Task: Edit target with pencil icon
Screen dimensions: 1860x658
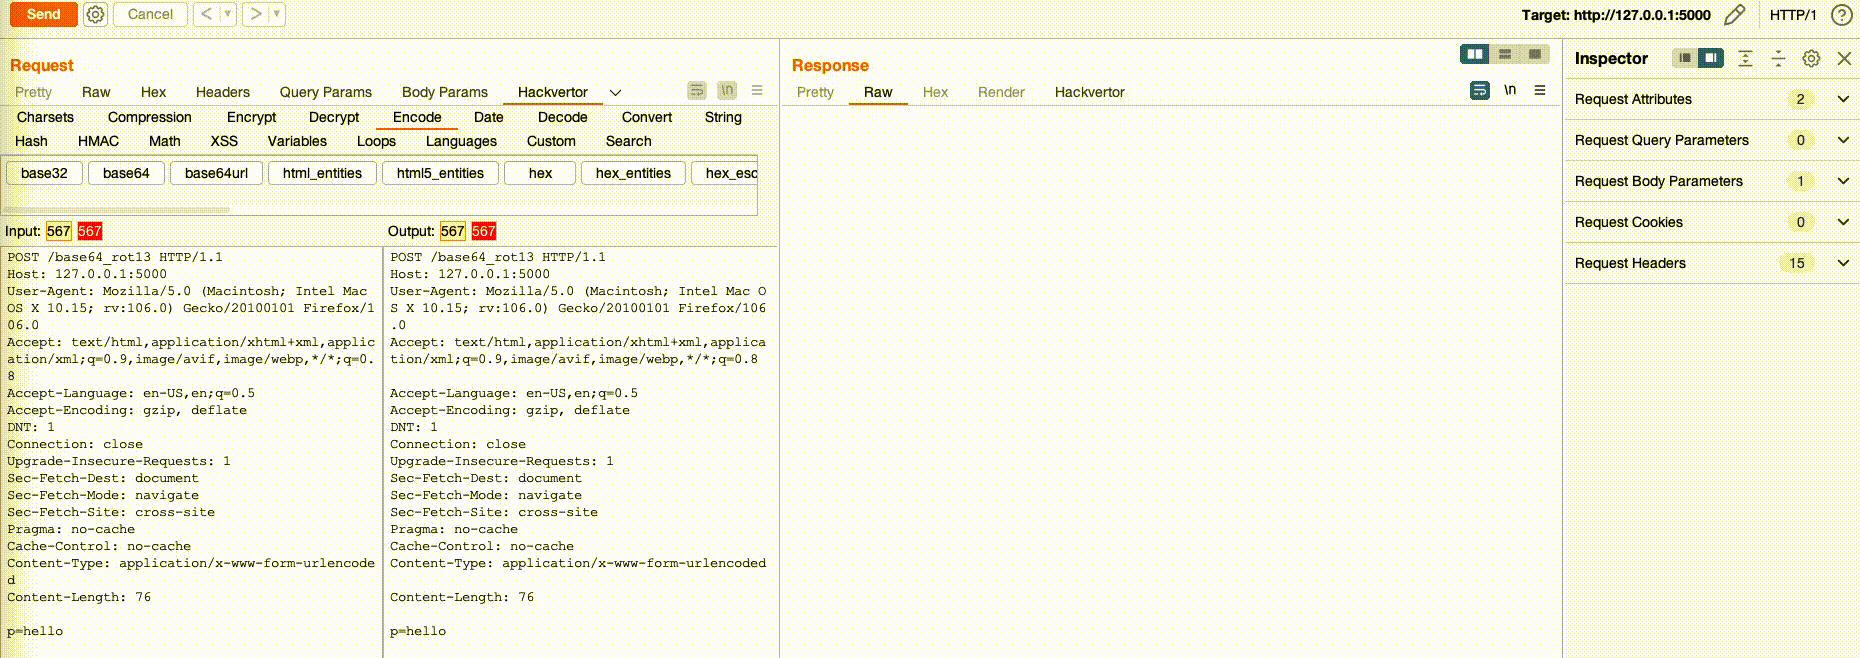Action: click(x=1735, y=14)
